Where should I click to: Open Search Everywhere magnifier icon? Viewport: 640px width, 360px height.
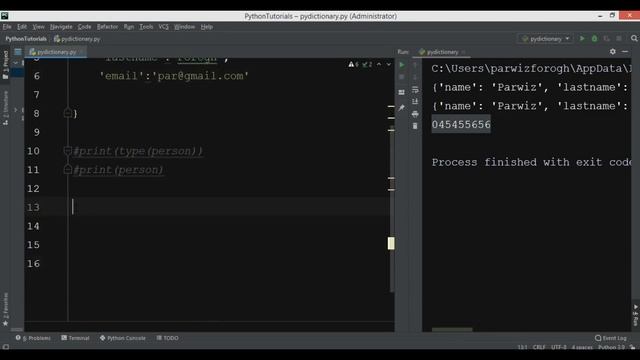pyautogui.click(x=634, y=38)
